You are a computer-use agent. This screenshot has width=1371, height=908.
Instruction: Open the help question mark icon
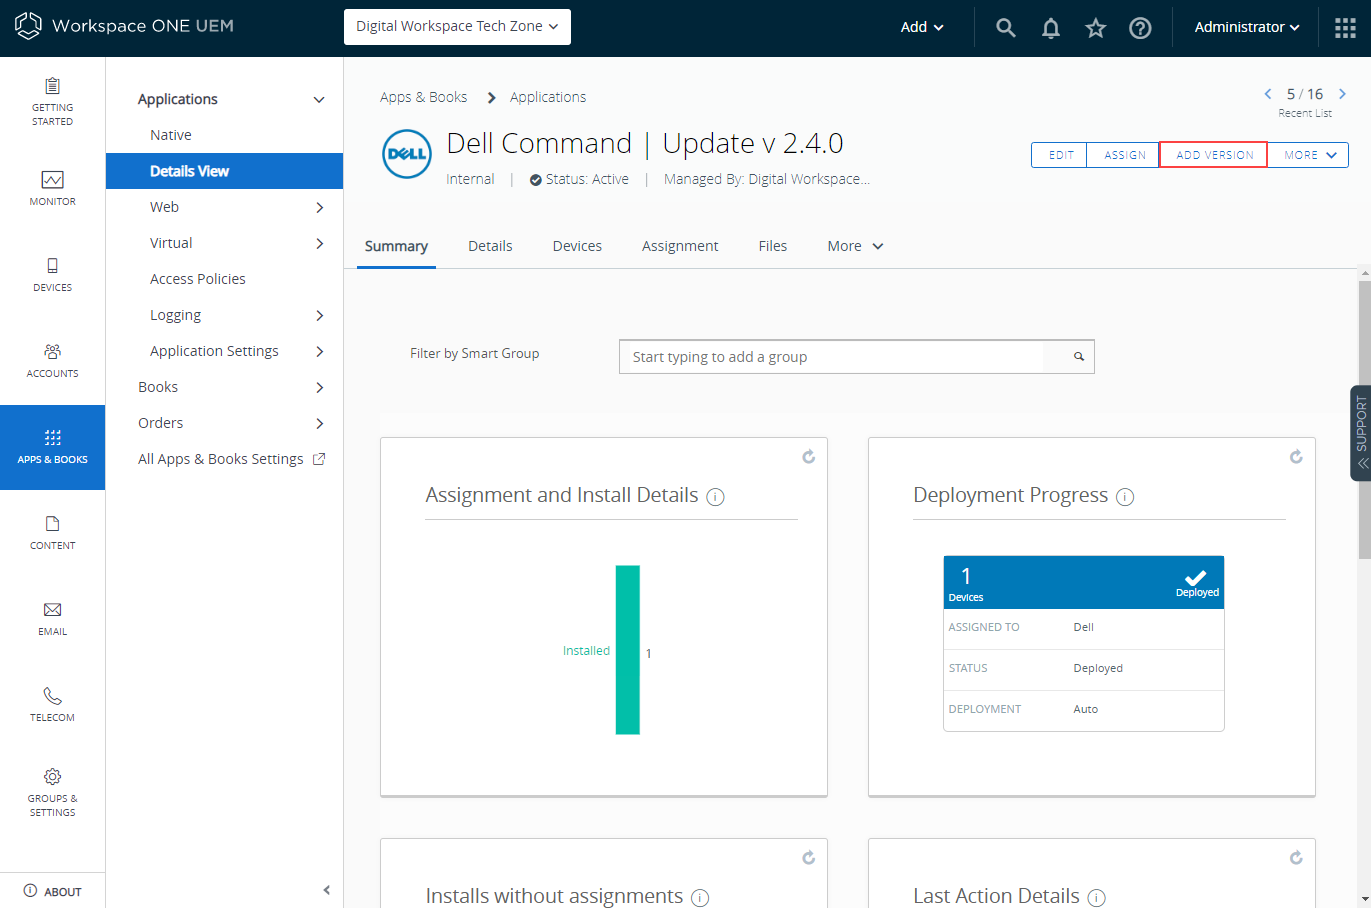tap(1140, 28)
